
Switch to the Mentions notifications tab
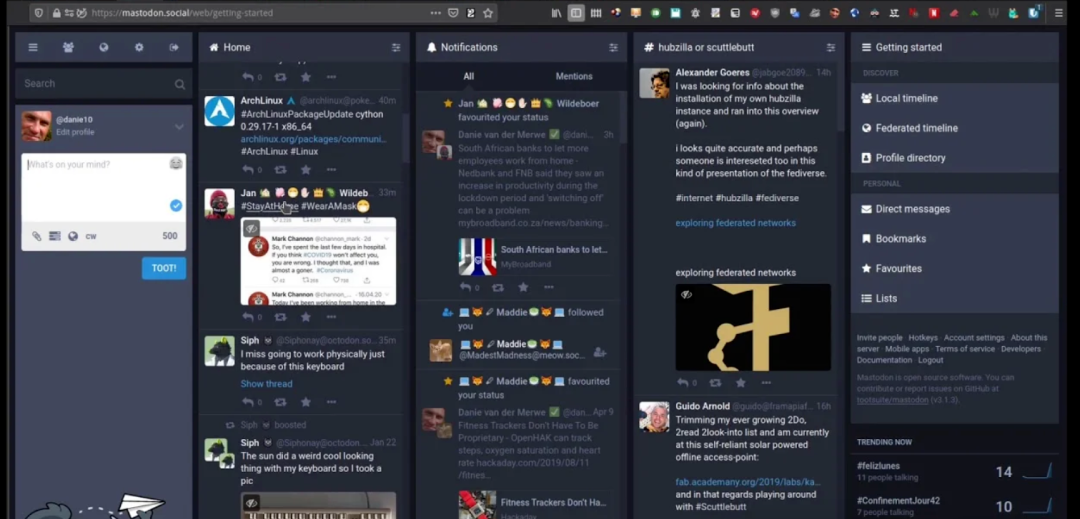tap(574, 76)
